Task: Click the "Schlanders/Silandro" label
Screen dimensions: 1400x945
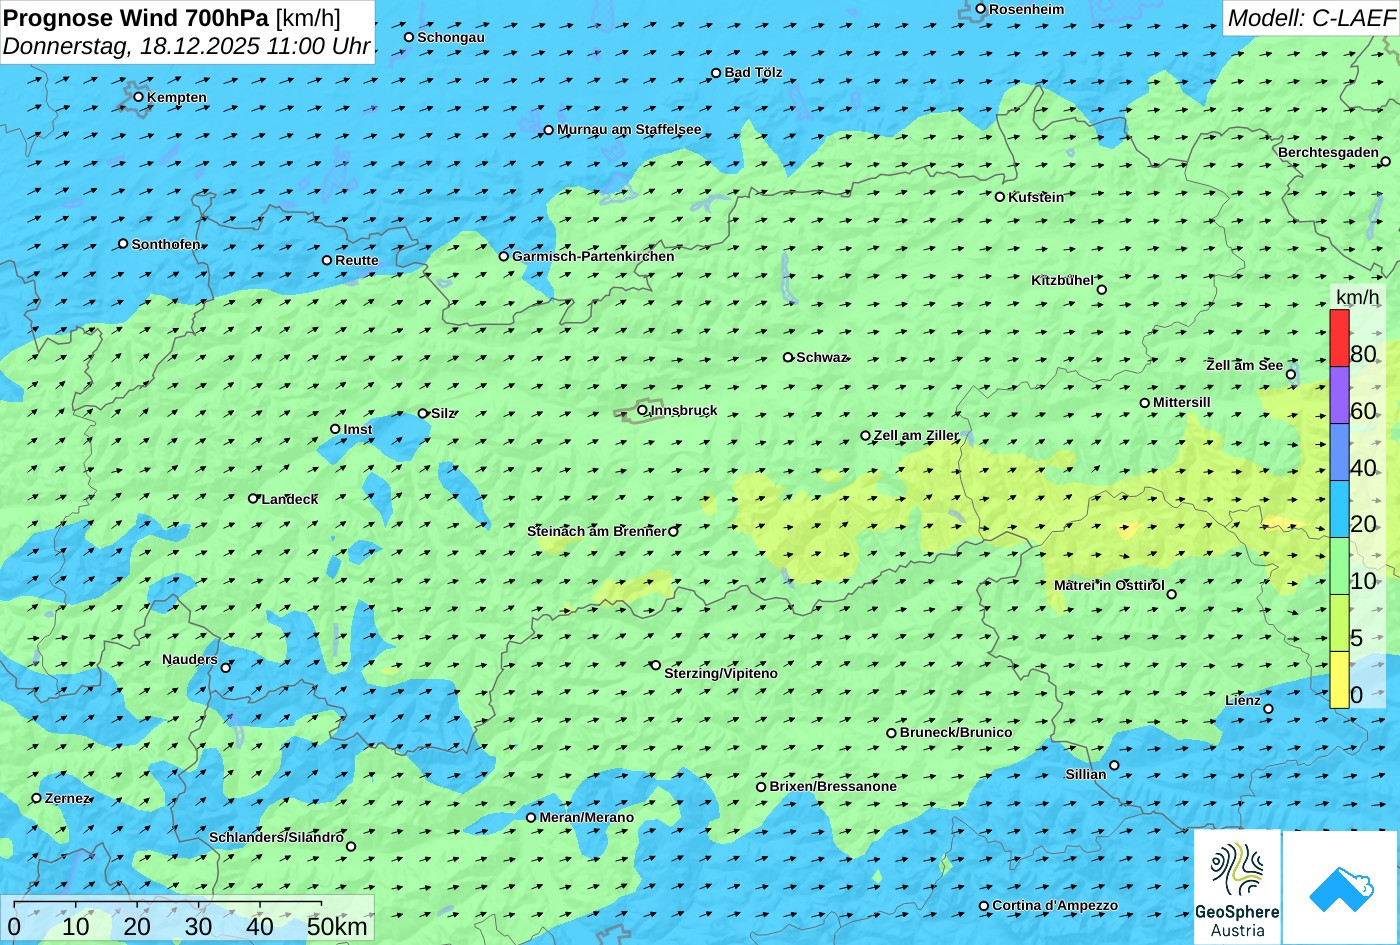Action: (276, 837)
